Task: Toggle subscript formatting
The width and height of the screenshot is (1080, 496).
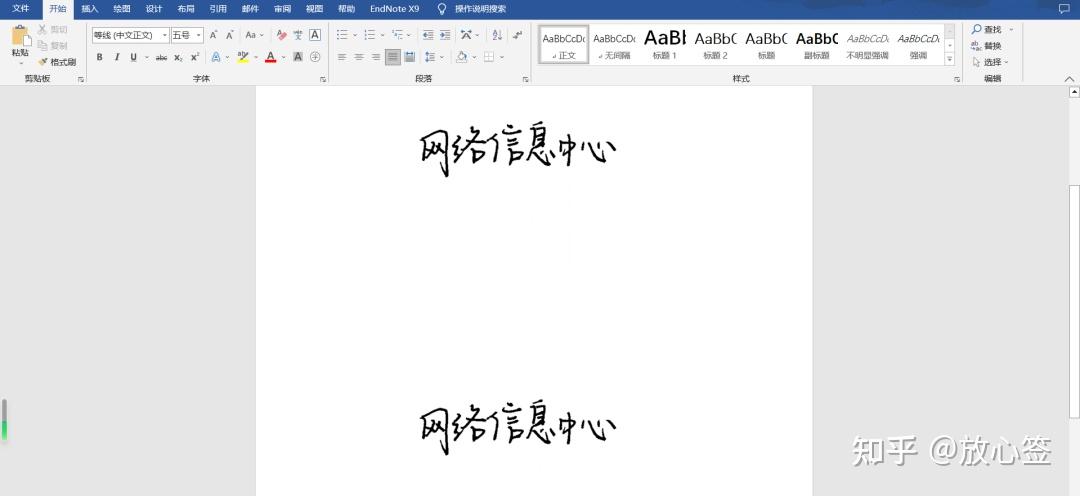Action: coord(178,57)
